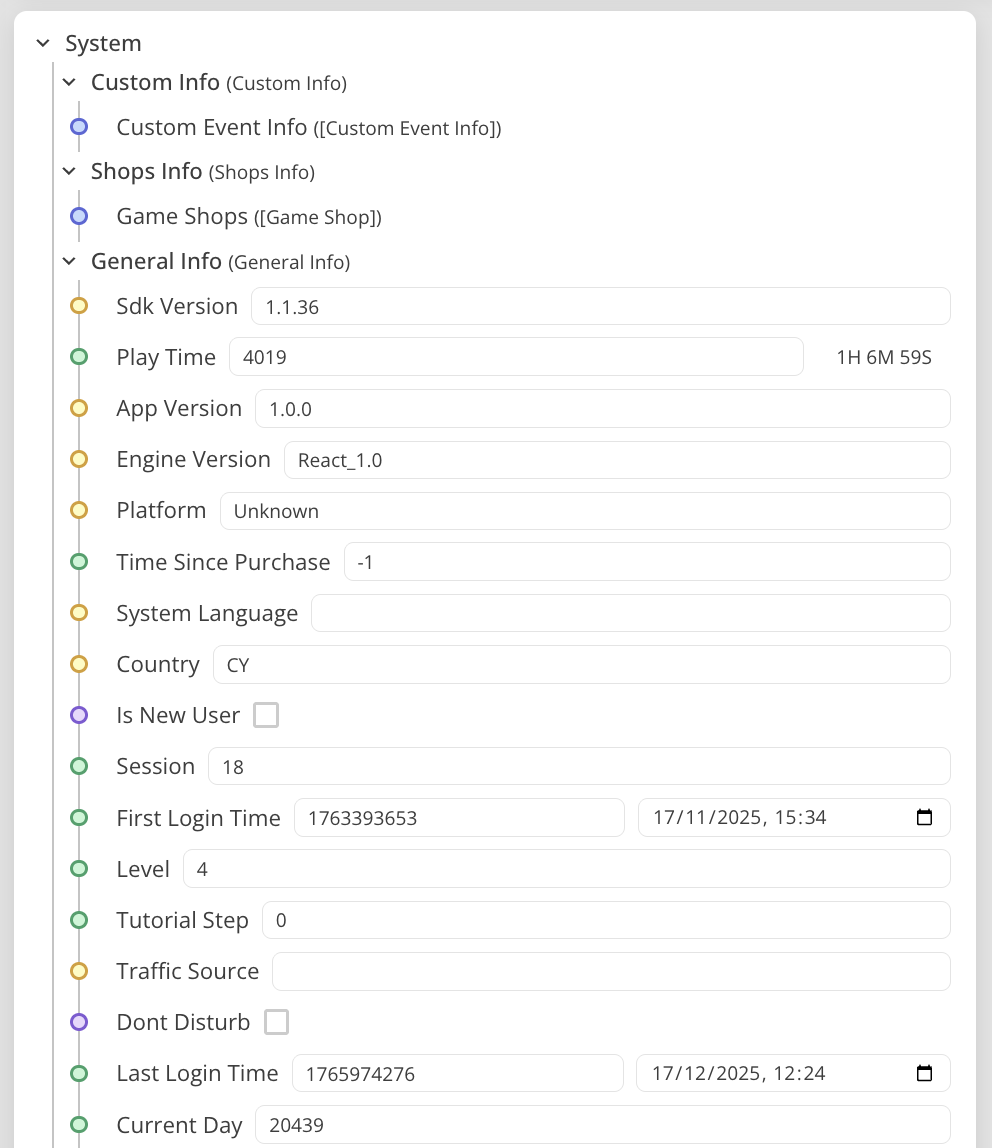Click the green circle next to Play Time
The image size is (992, 1148).
[x=79, y=357]
